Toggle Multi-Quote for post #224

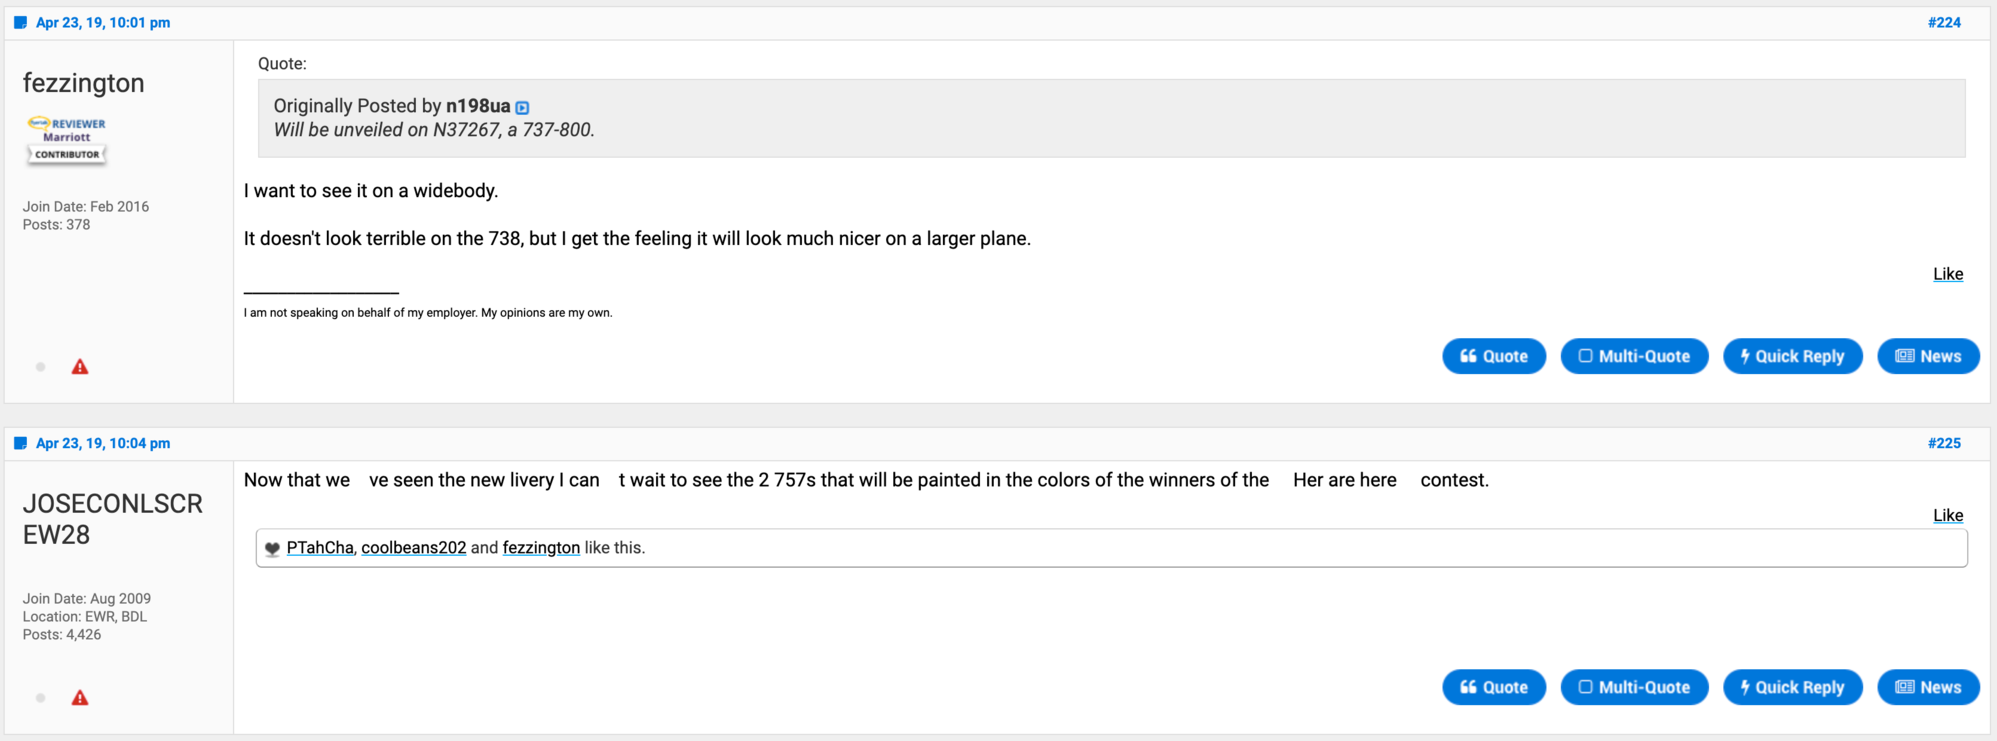pyautogui.click(x=1634, y=356)
